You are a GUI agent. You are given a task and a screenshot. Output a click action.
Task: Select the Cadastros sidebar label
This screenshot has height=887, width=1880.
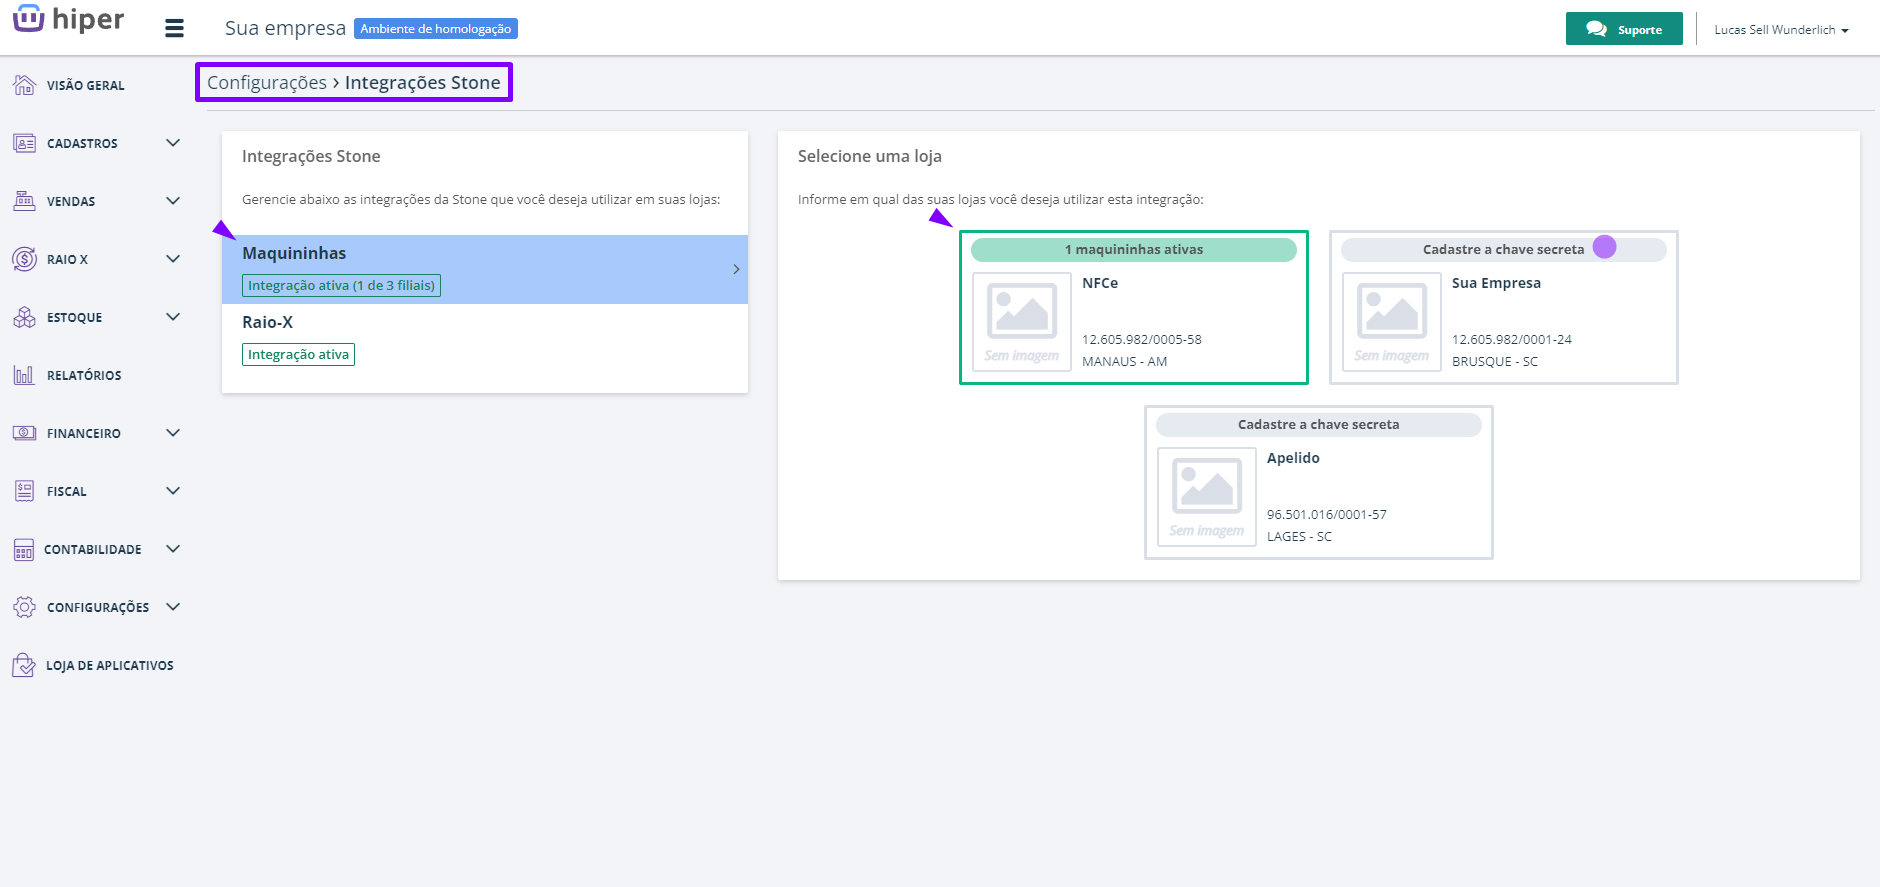click(82, 143)
